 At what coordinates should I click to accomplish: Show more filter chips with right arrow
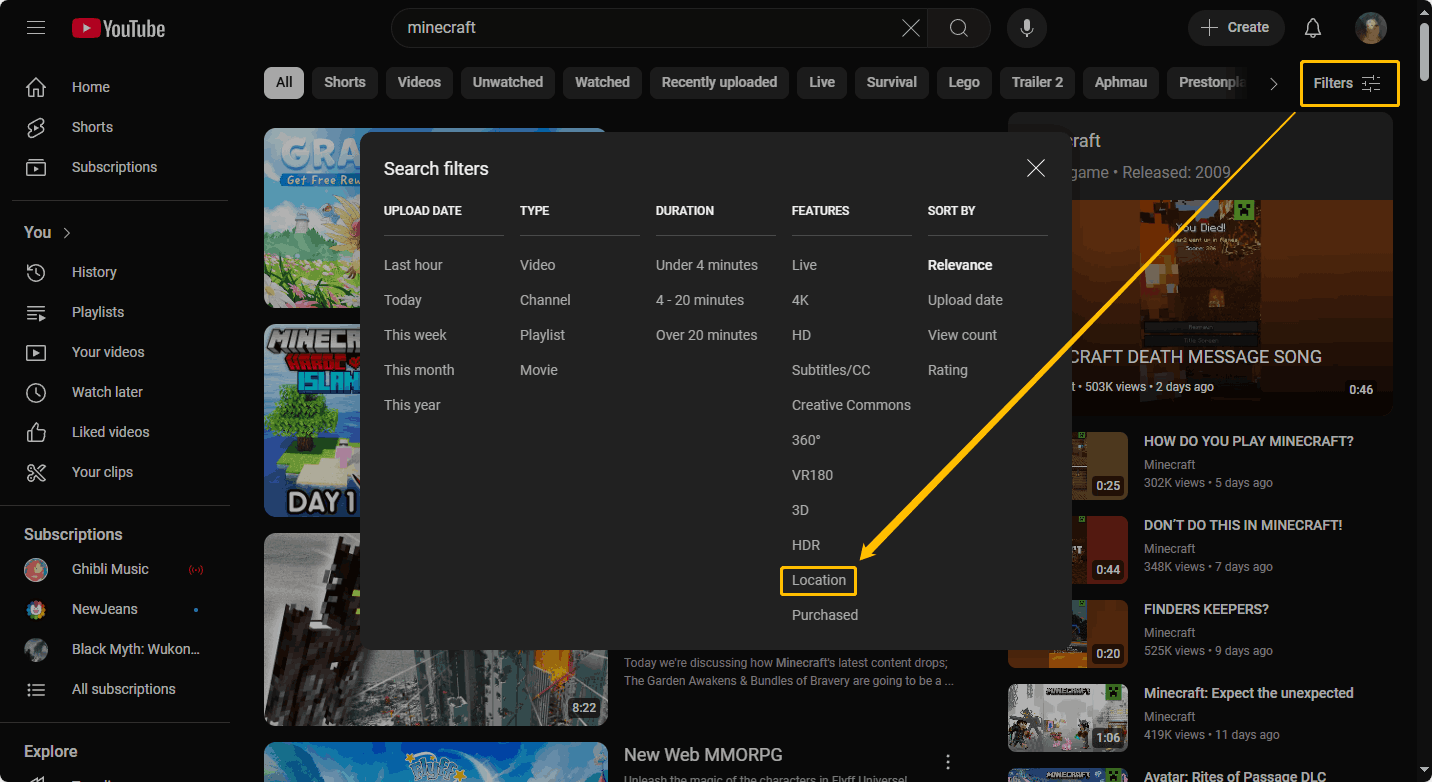point(1273,83)
